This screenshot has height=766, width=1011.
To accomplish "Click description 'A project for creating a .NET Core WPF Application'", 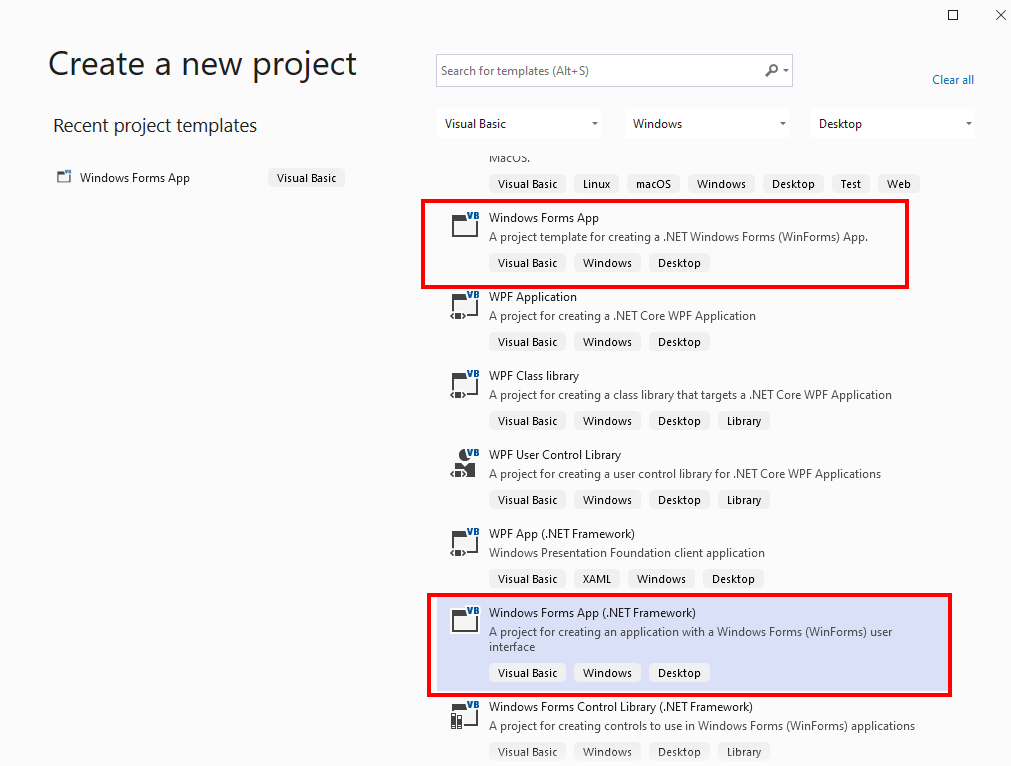I will pos(622,316).
